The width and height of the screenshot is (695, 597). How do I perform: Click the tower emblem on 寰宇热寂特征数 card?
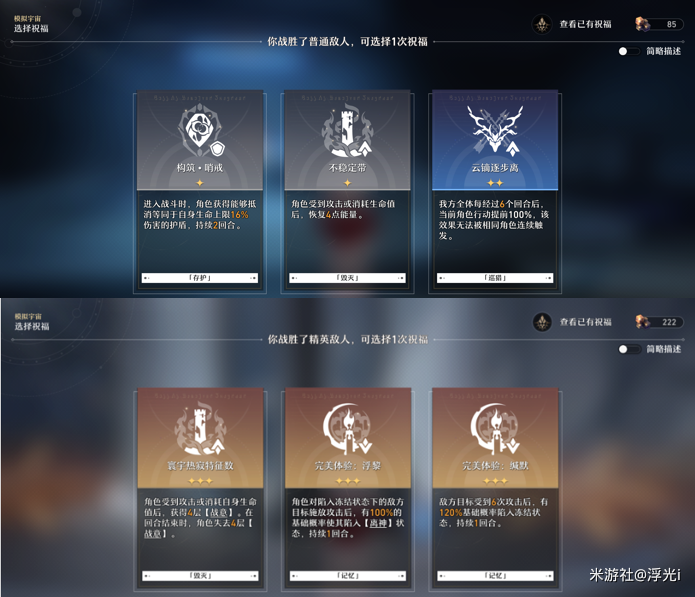[x=200, y=429]
